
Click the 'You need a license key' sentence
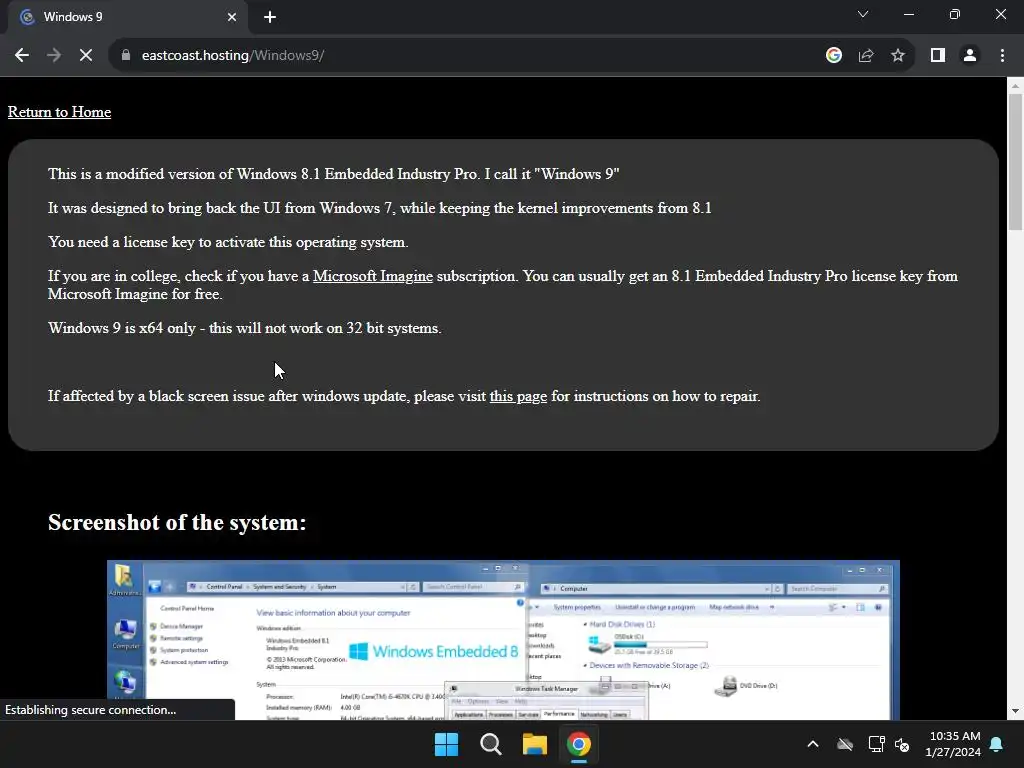[228, 242]
